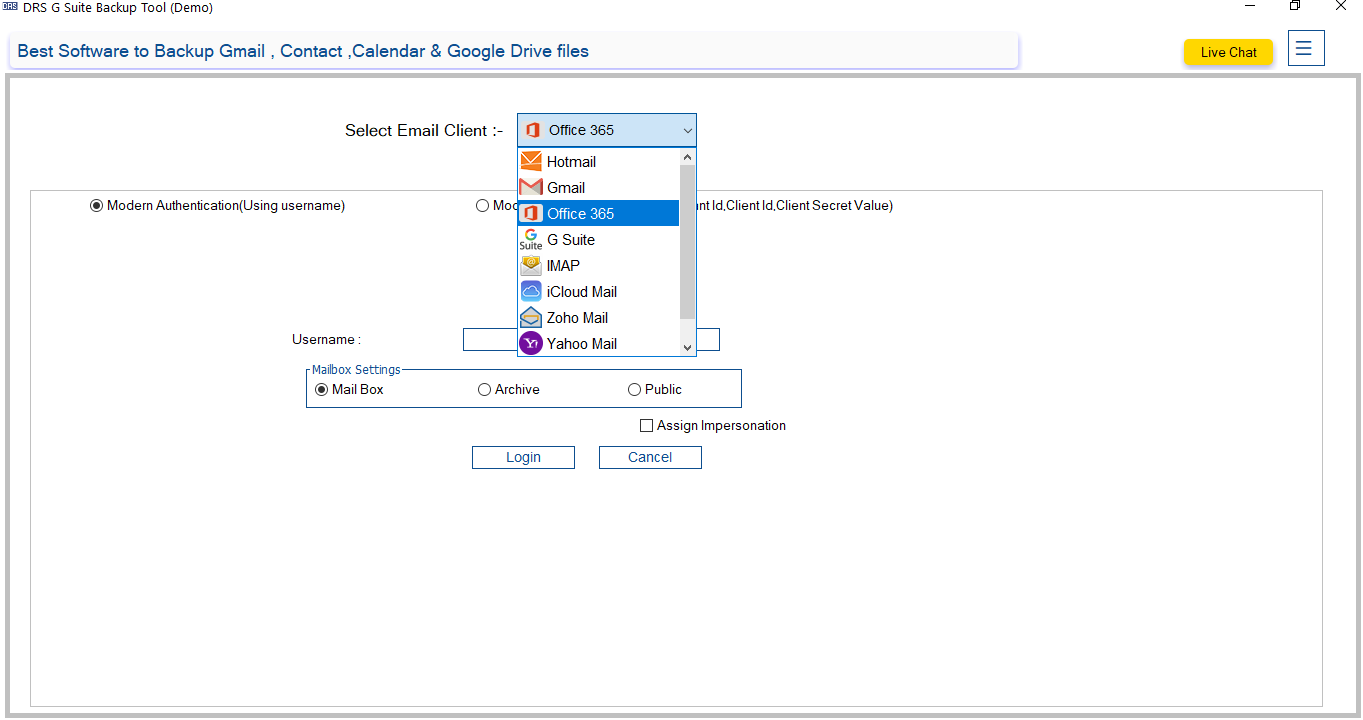The image size is (1363, 720).
Task: Click the Cancel button
Action: tap(650, 457)
